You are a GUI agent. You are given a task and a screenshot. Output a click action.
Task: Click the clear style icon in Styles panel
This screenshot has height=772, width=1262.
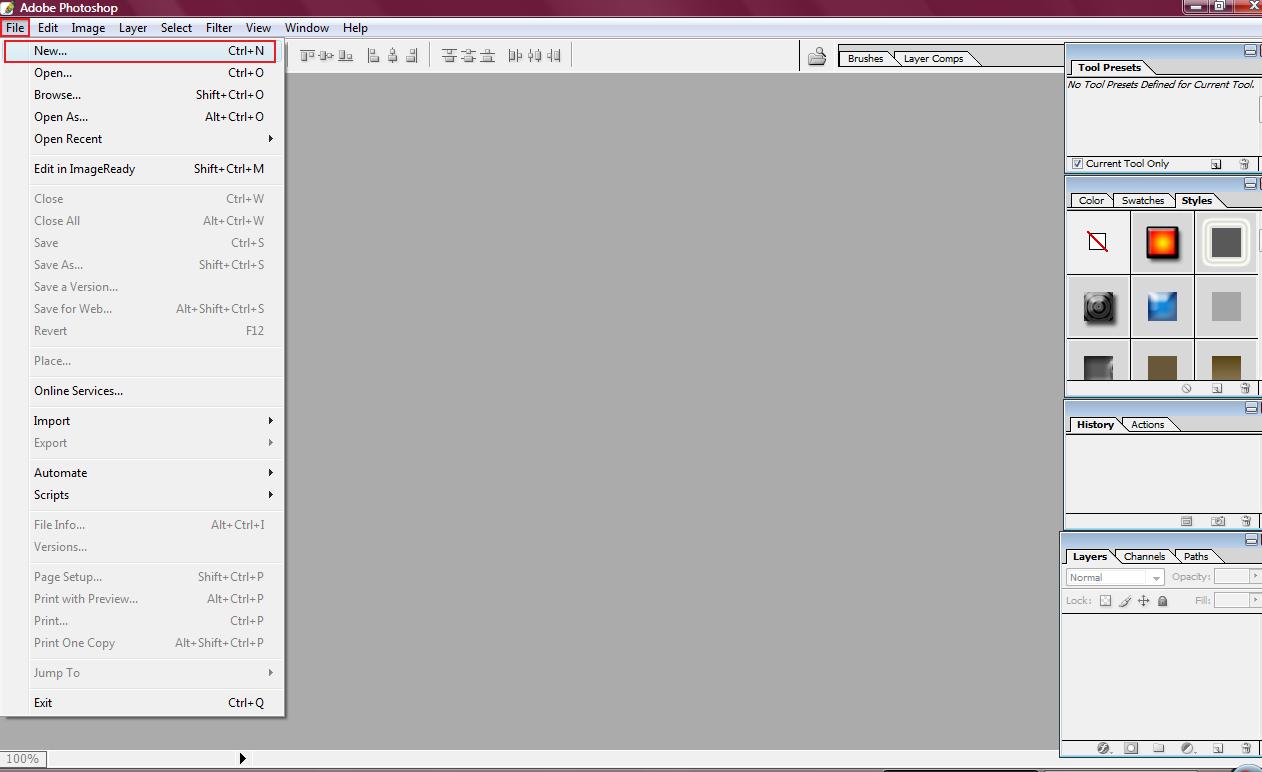tap(1187, 388)
